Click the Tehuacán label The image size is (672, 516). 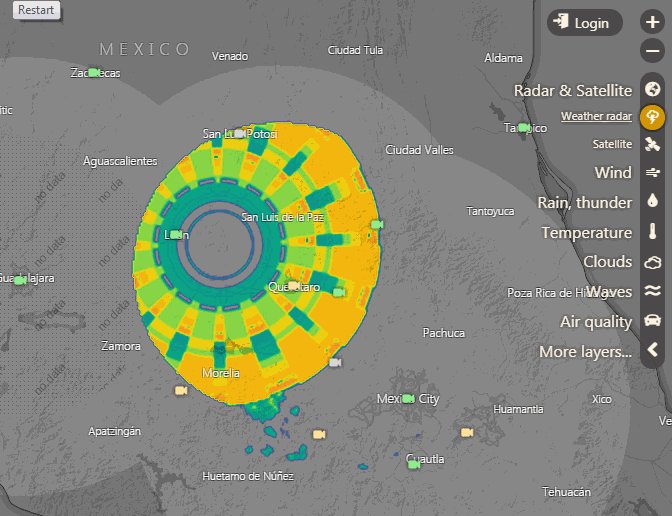pyautogui.click(x=566, y=492)
